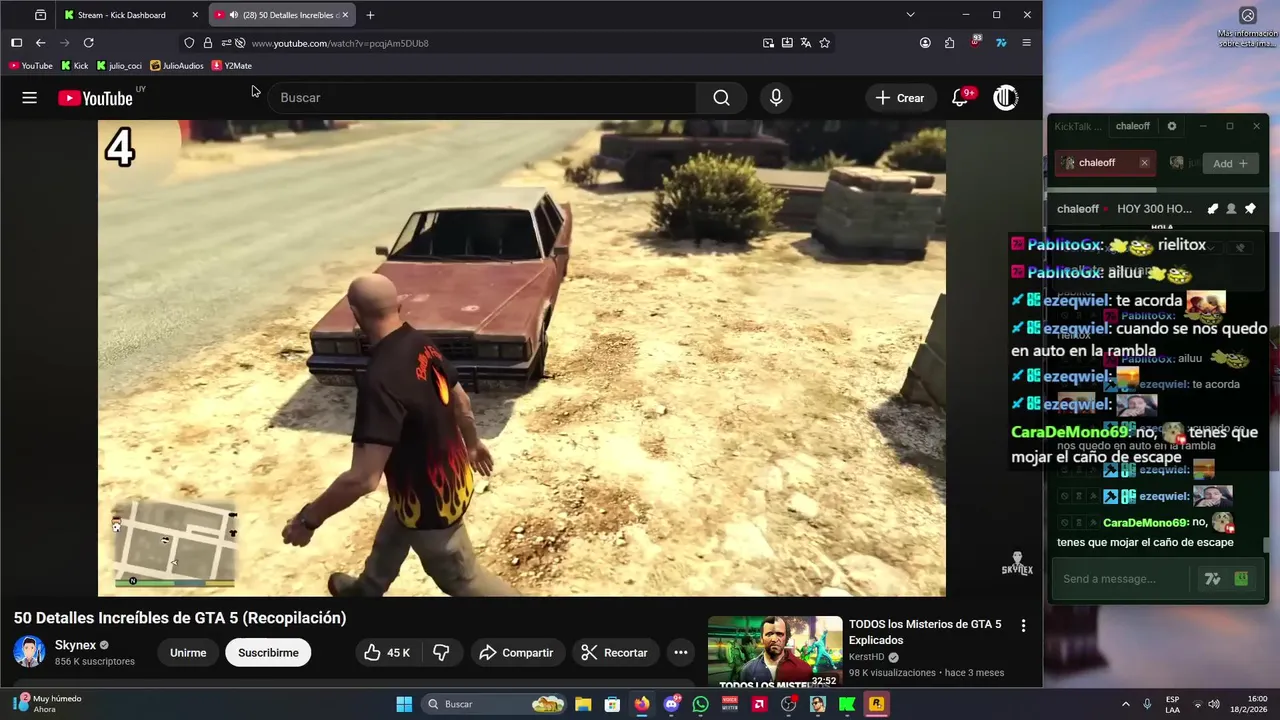Open the Windows Start menu
The height and width of the screenshot is (720, 1280).
(x=404, y=704)
